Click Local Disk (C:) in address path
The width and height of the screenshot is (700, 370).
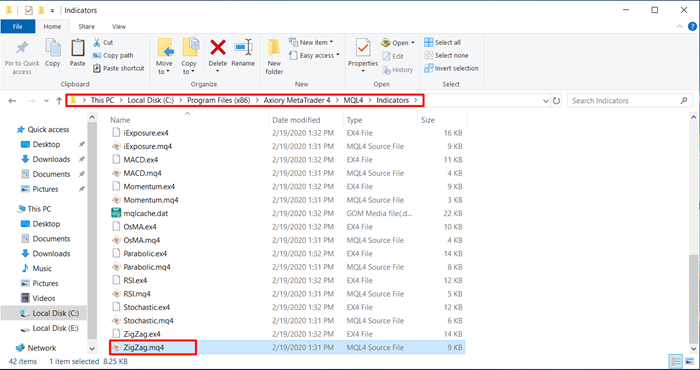tap(150, 100)
